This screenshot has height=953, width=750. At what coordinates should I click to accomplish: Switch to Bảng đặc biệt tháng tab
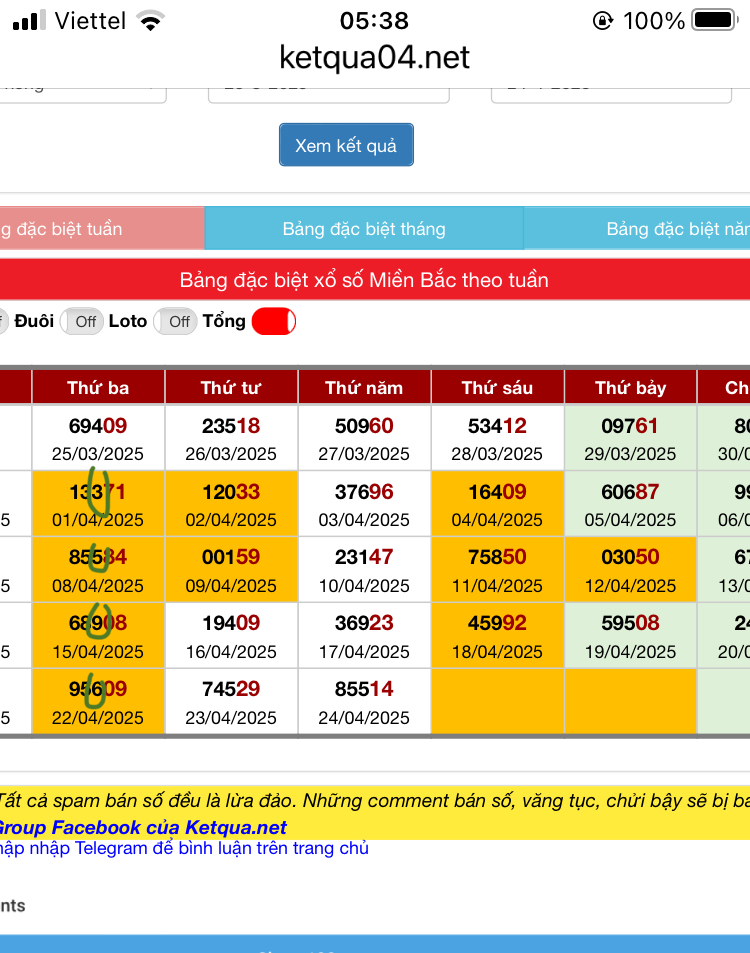pos(364,229)
